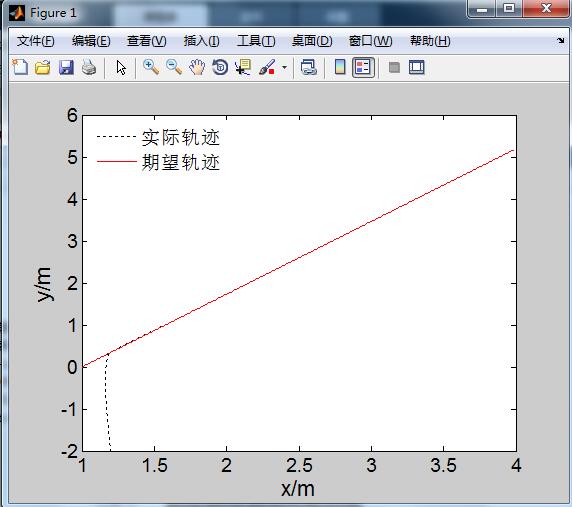Screen dimensions: 572x507
Task: Hide plot tools icon in toolbar
Action: (394, 67)
